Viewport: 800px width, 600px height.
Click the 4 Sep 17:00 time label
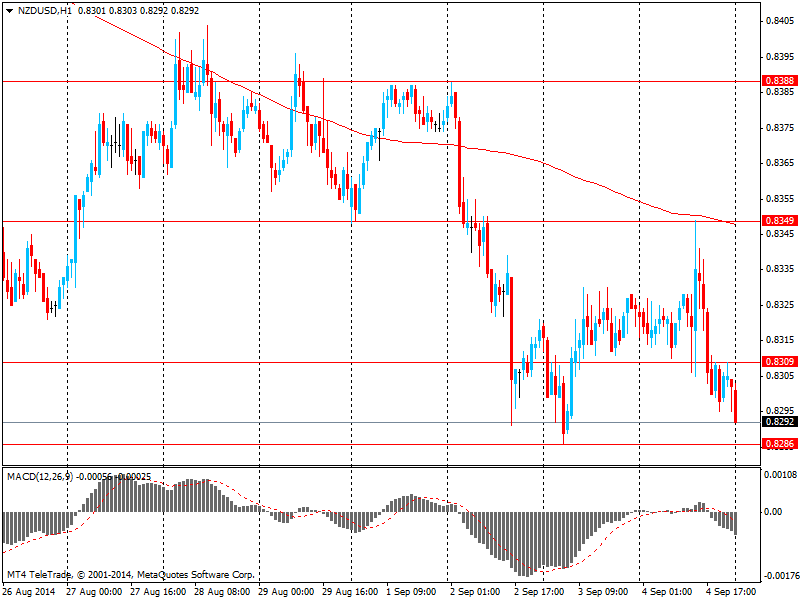tap(731, 592)
